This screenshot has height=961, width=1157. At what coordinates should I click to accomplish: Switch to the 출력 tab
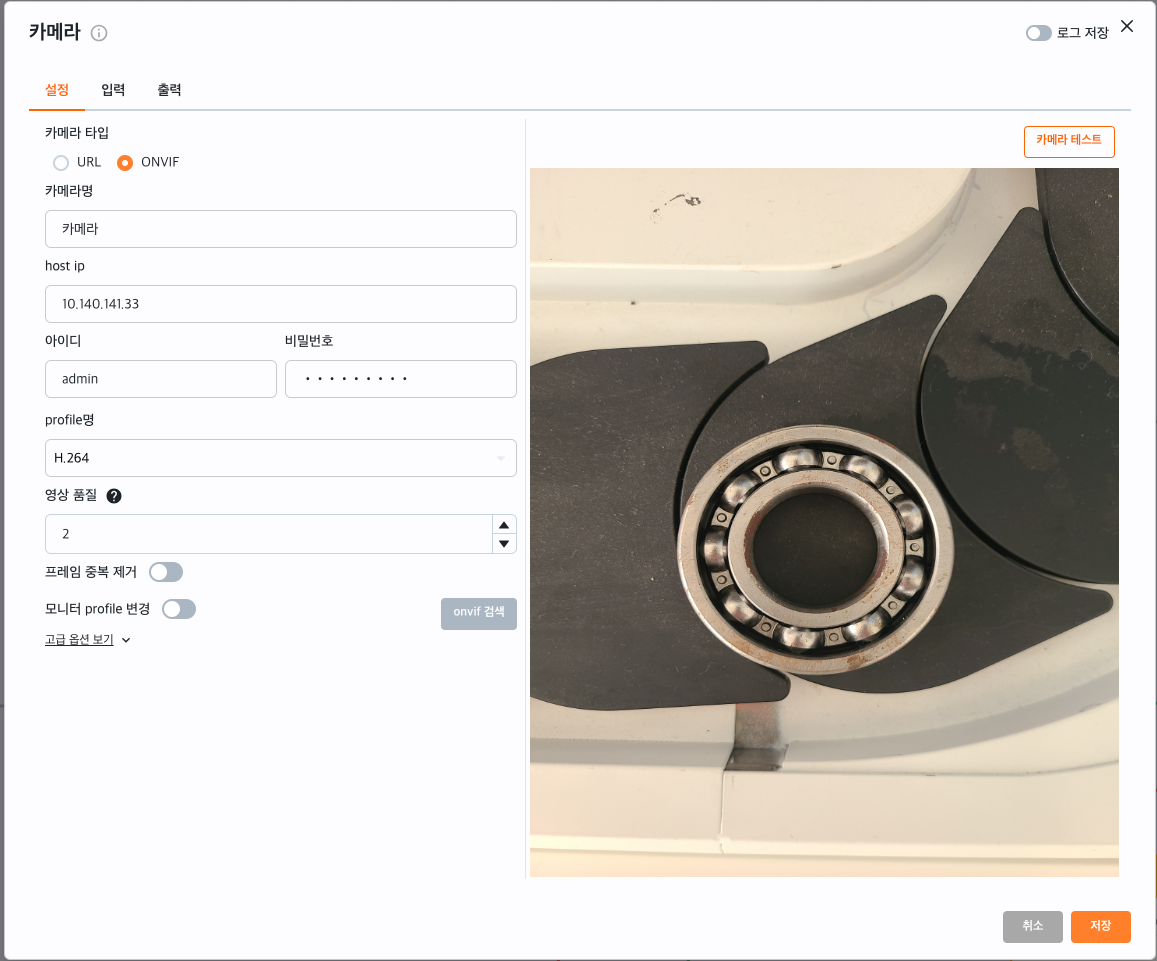169,90
